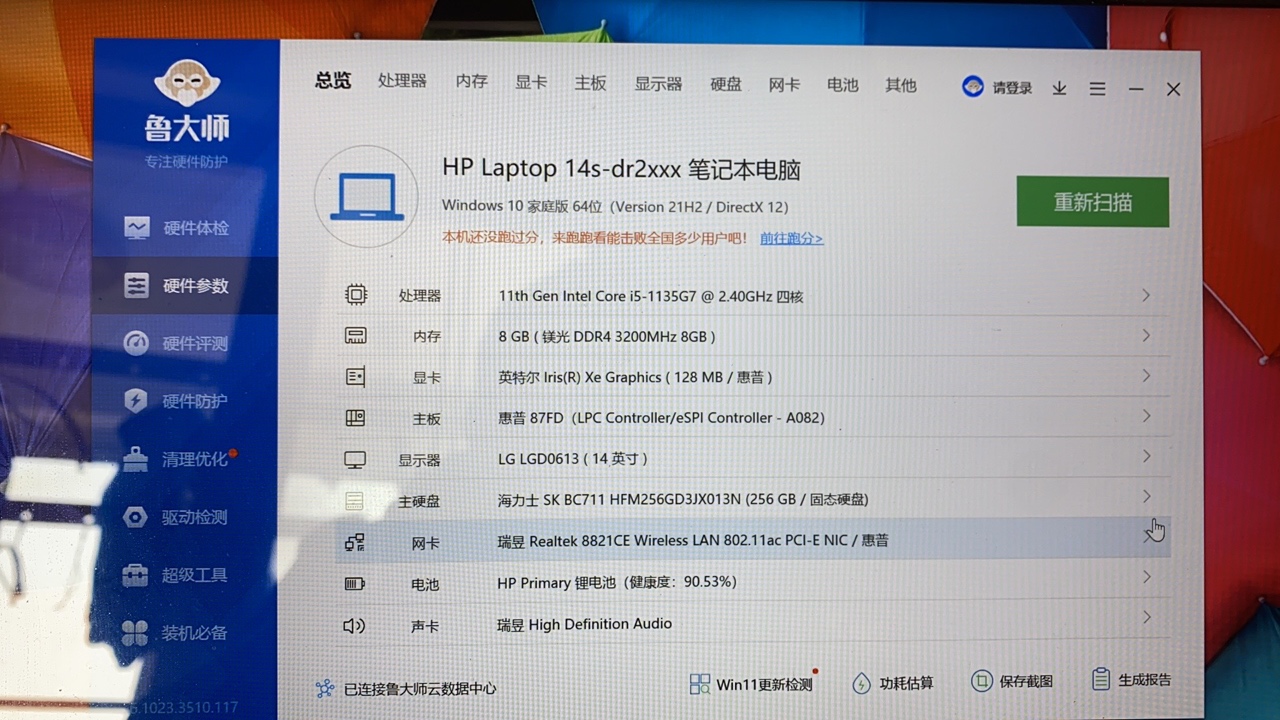1280x720 pixels.
Task: Expand the 电池 battery row chevron
Action: click(x=1146, y=578)
